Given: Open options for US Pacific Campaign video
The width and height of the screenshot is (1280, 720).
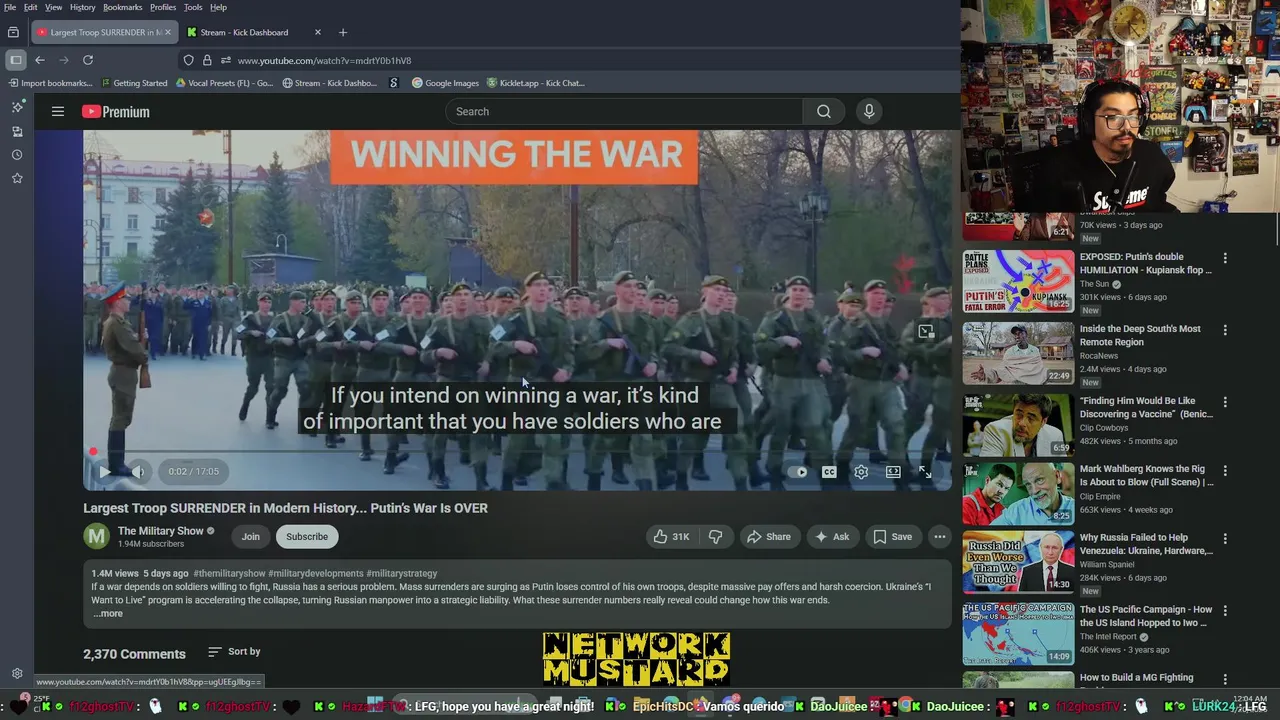Looking at the screenshot, I should (1225, 611).
